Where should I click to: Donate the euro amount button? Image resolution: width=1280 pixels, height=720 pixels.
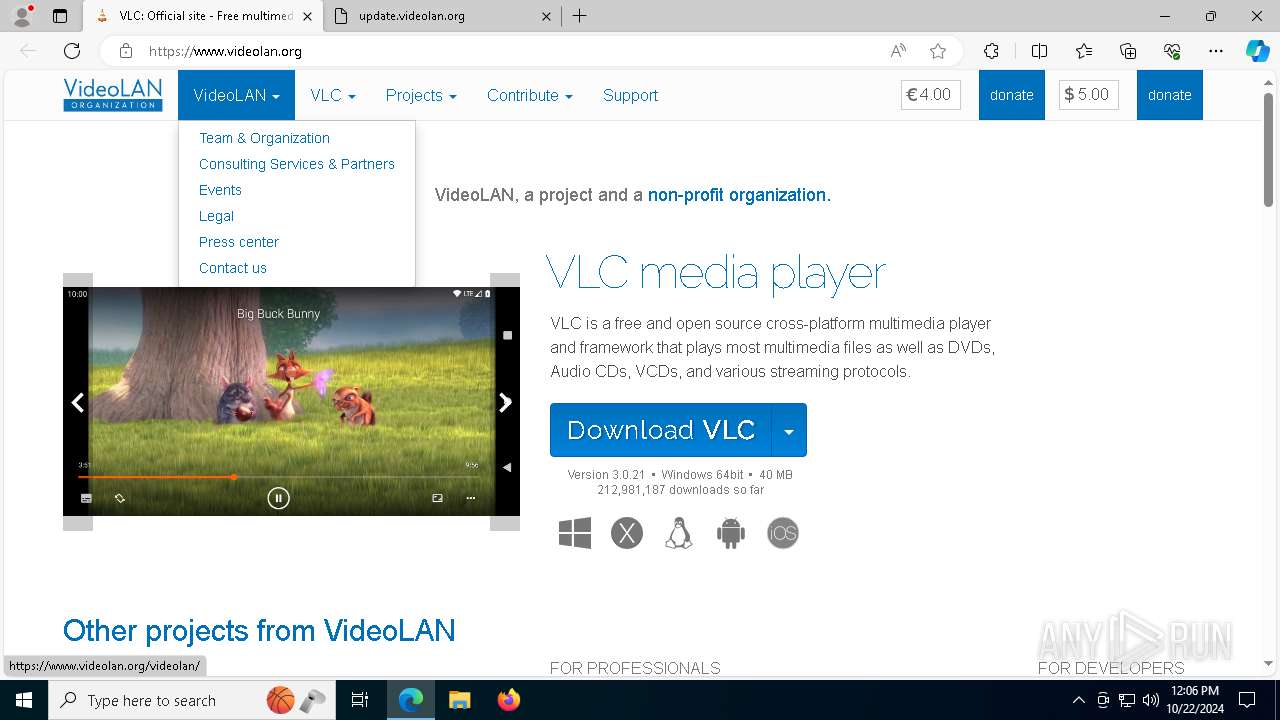pos(1012,95)
